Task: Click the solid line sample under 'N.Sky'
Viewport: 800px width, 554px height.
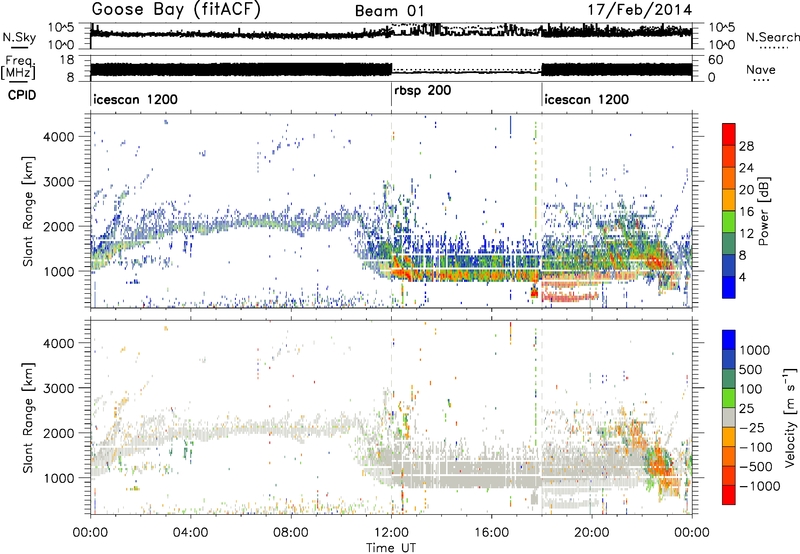Action: point(19,47)
